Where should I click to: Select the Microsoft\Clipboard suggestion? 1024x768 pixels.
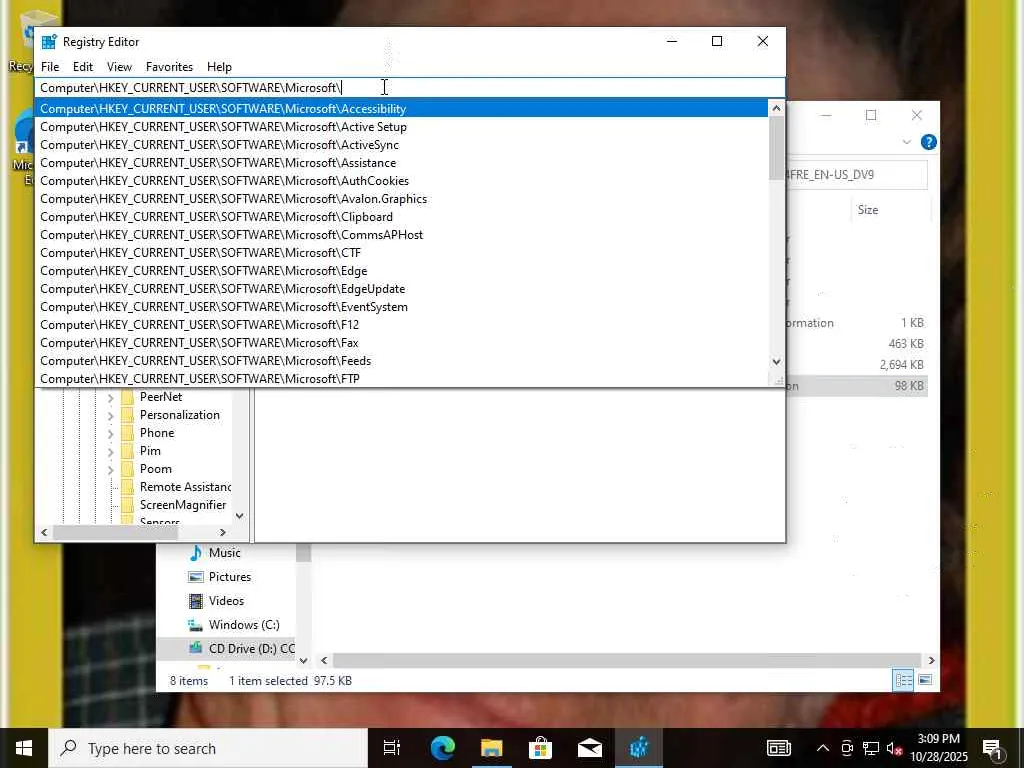[402, 217]
